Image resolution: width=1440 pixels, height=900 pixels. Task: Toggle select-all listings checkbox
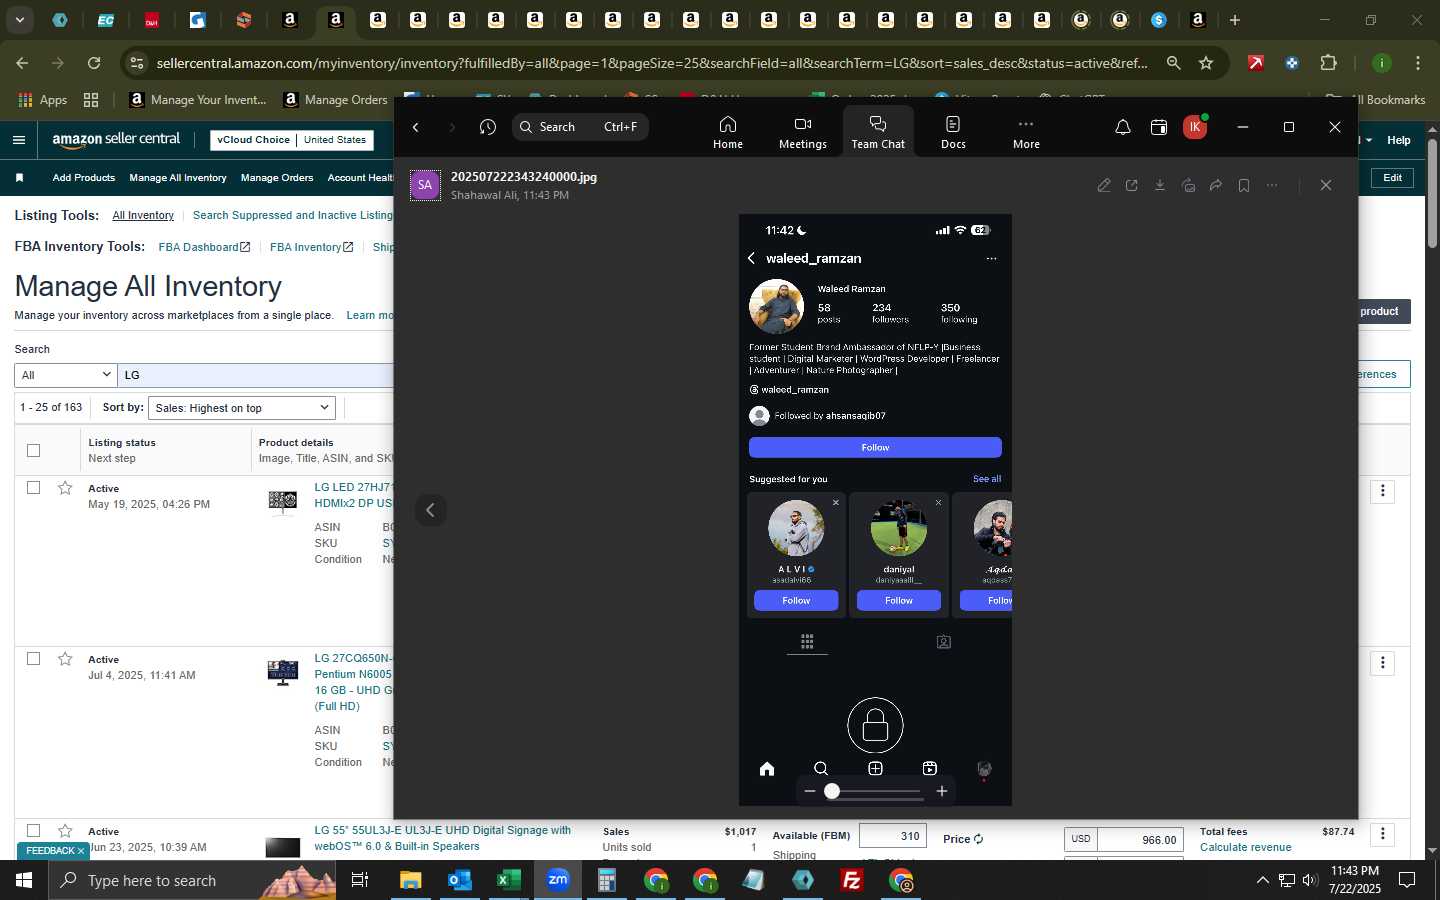[33, 450]
